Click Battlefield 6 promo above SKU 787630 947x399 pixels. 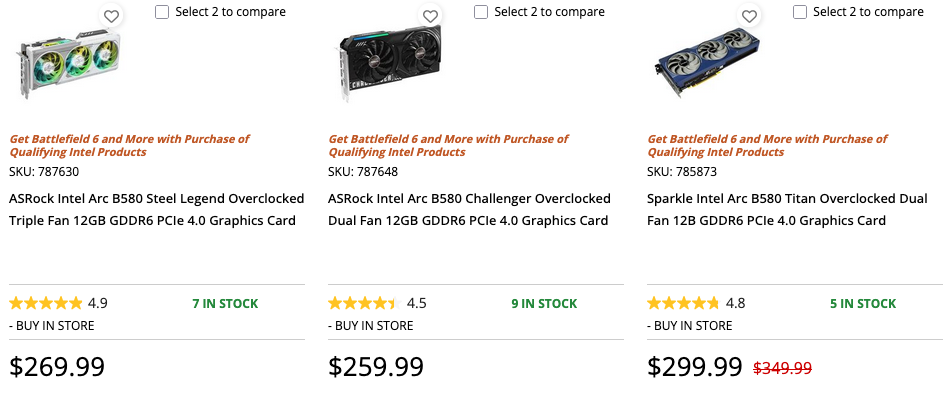[x=129, y=145]
